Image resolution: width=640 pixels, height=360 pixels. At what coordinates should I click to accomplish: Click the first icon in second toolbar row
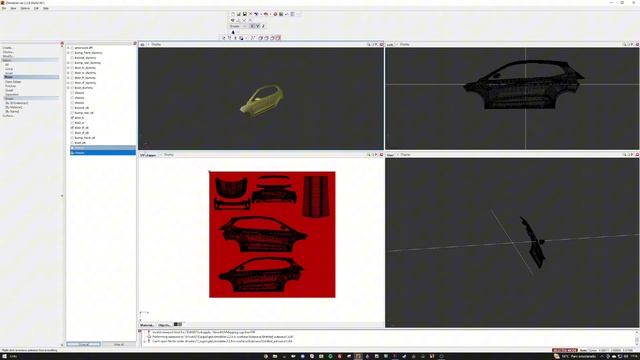233,20
